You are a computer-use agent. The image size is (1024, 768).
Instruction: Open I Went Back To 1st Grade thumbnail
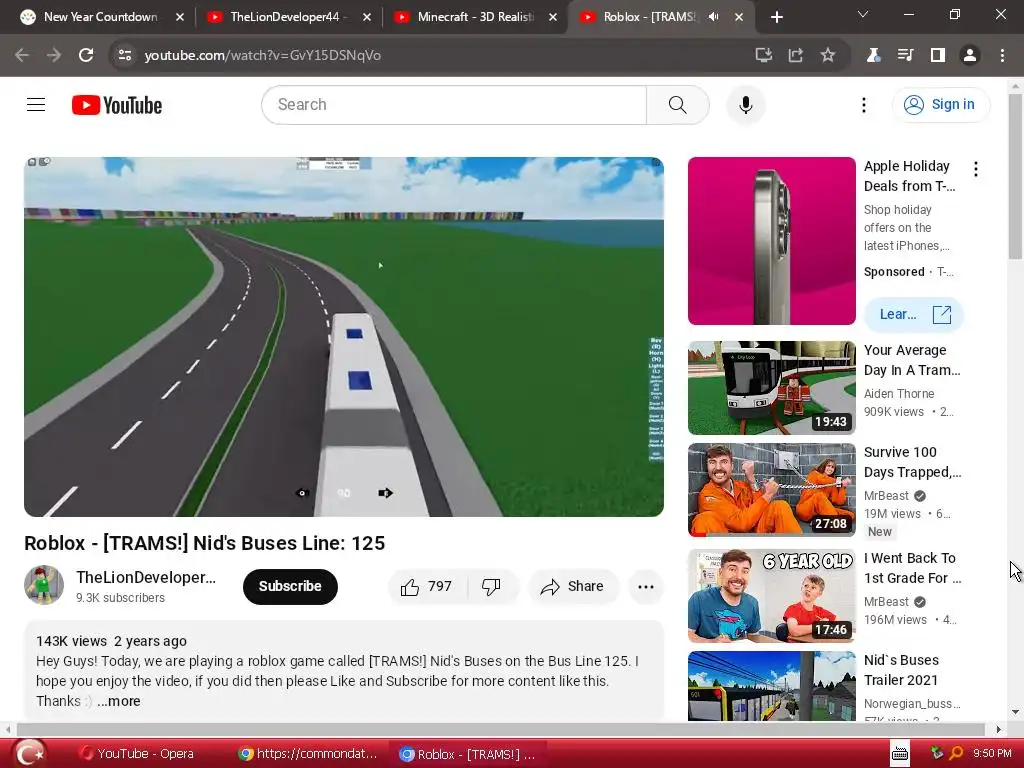coord(771,596)
